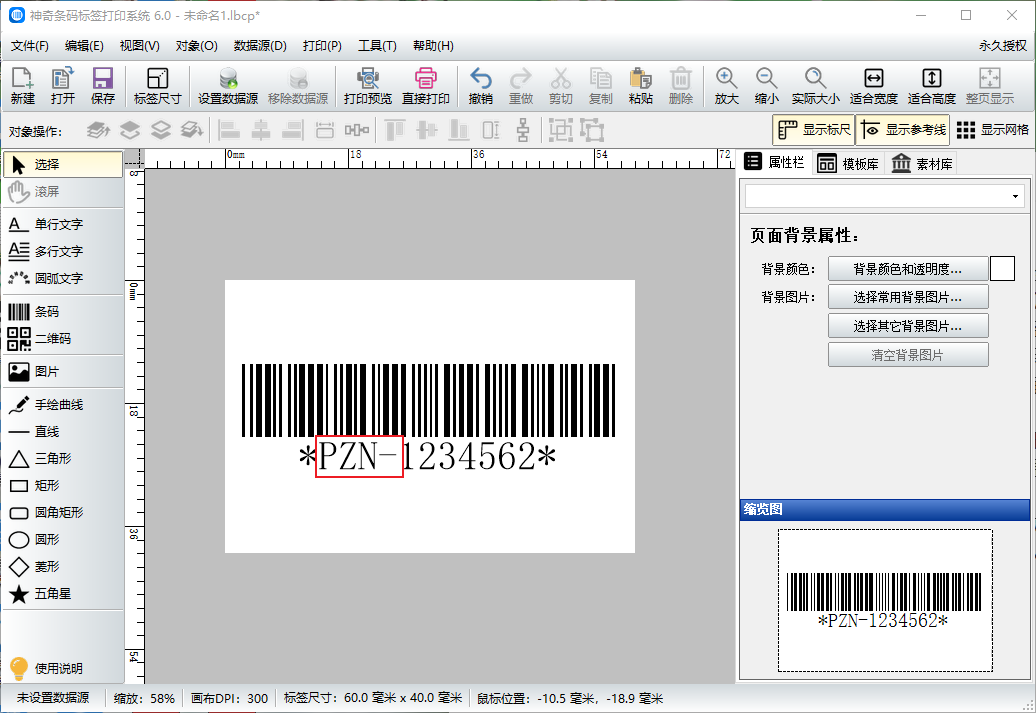Click 实际大小 actual size icon
1036x713 pixels.
pos(815,86)
